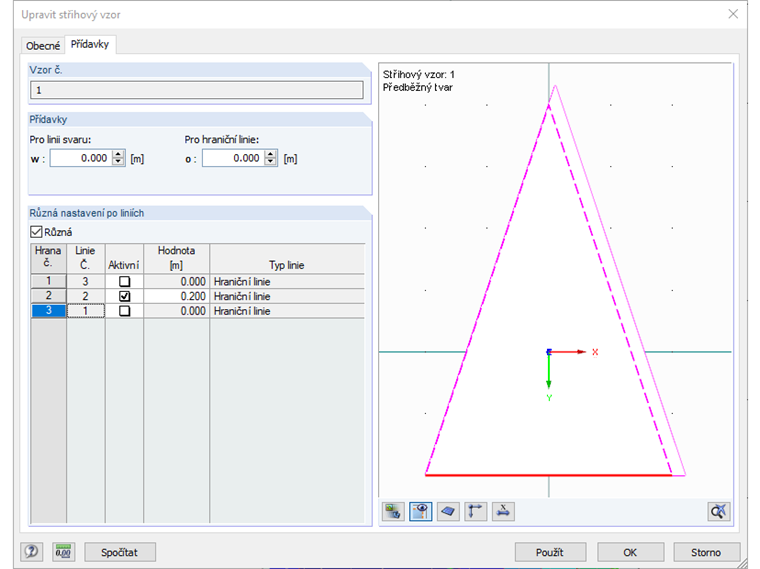Toggle the eye view-mode icon under the preview
Screen dimensions: 760x569
(421, 511)
